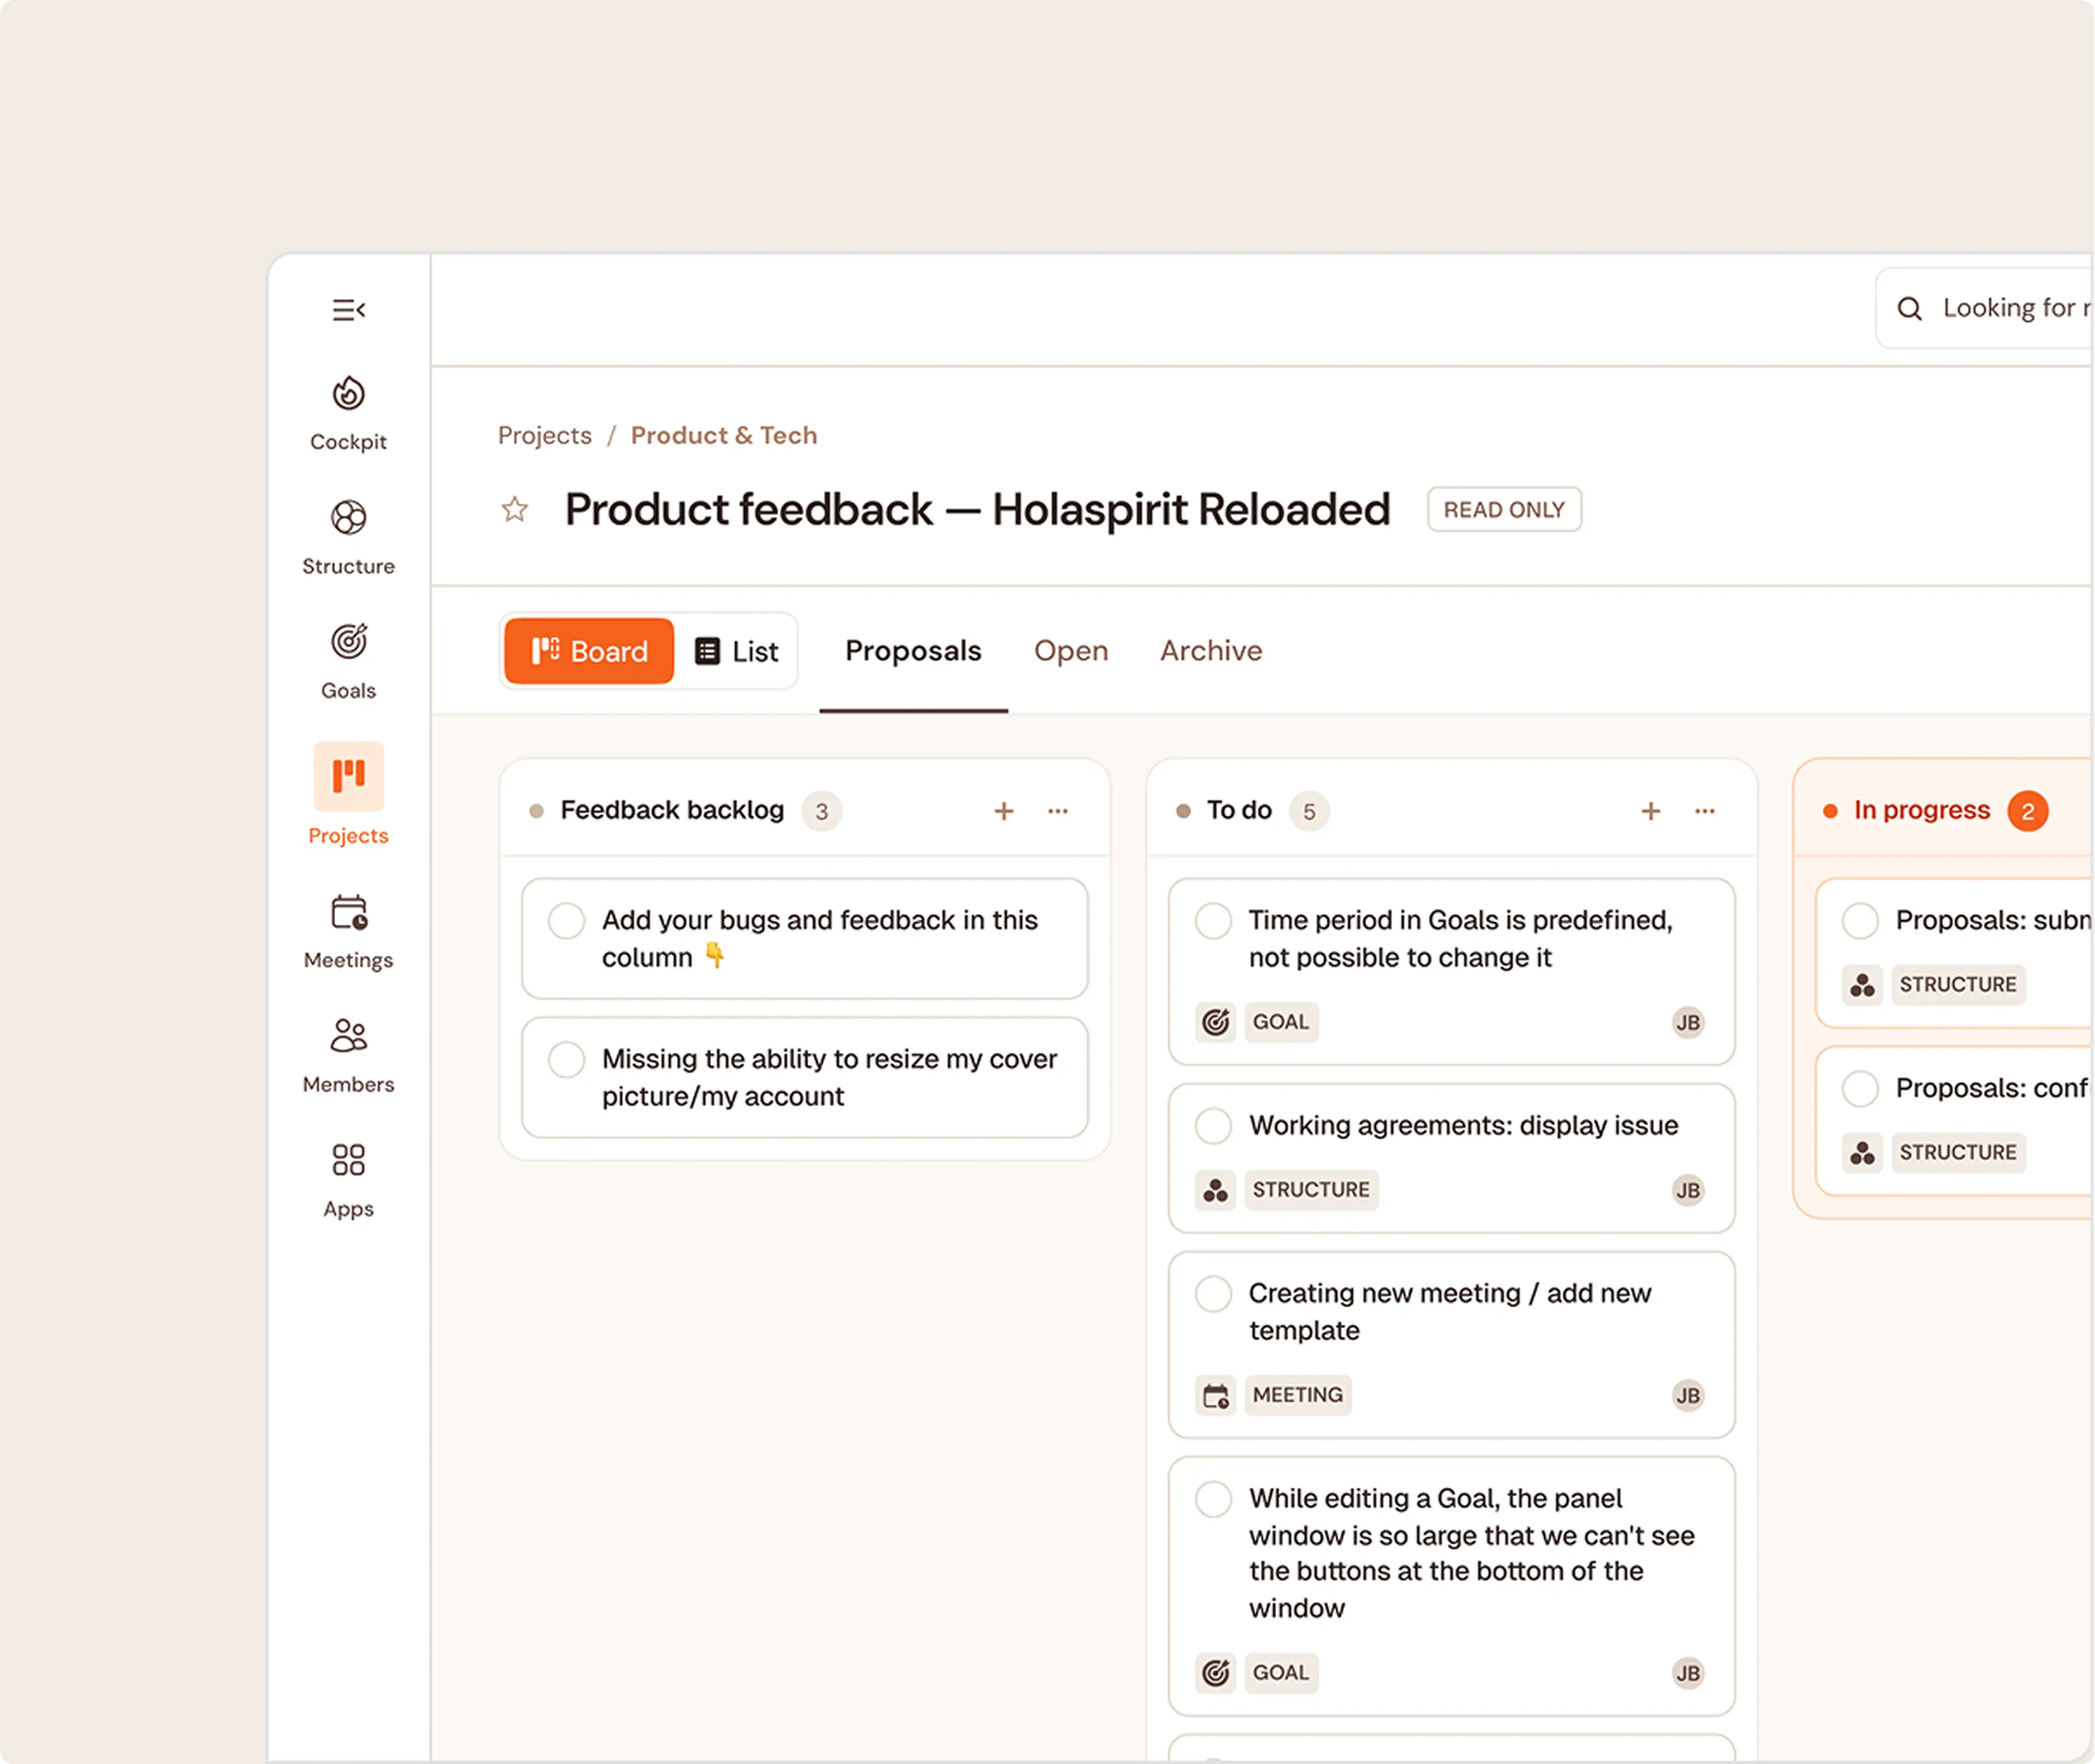Click STRUCTURE tag on second In progress card
Screen dimensions: 2095x1764
[x=1958, y=1153]
